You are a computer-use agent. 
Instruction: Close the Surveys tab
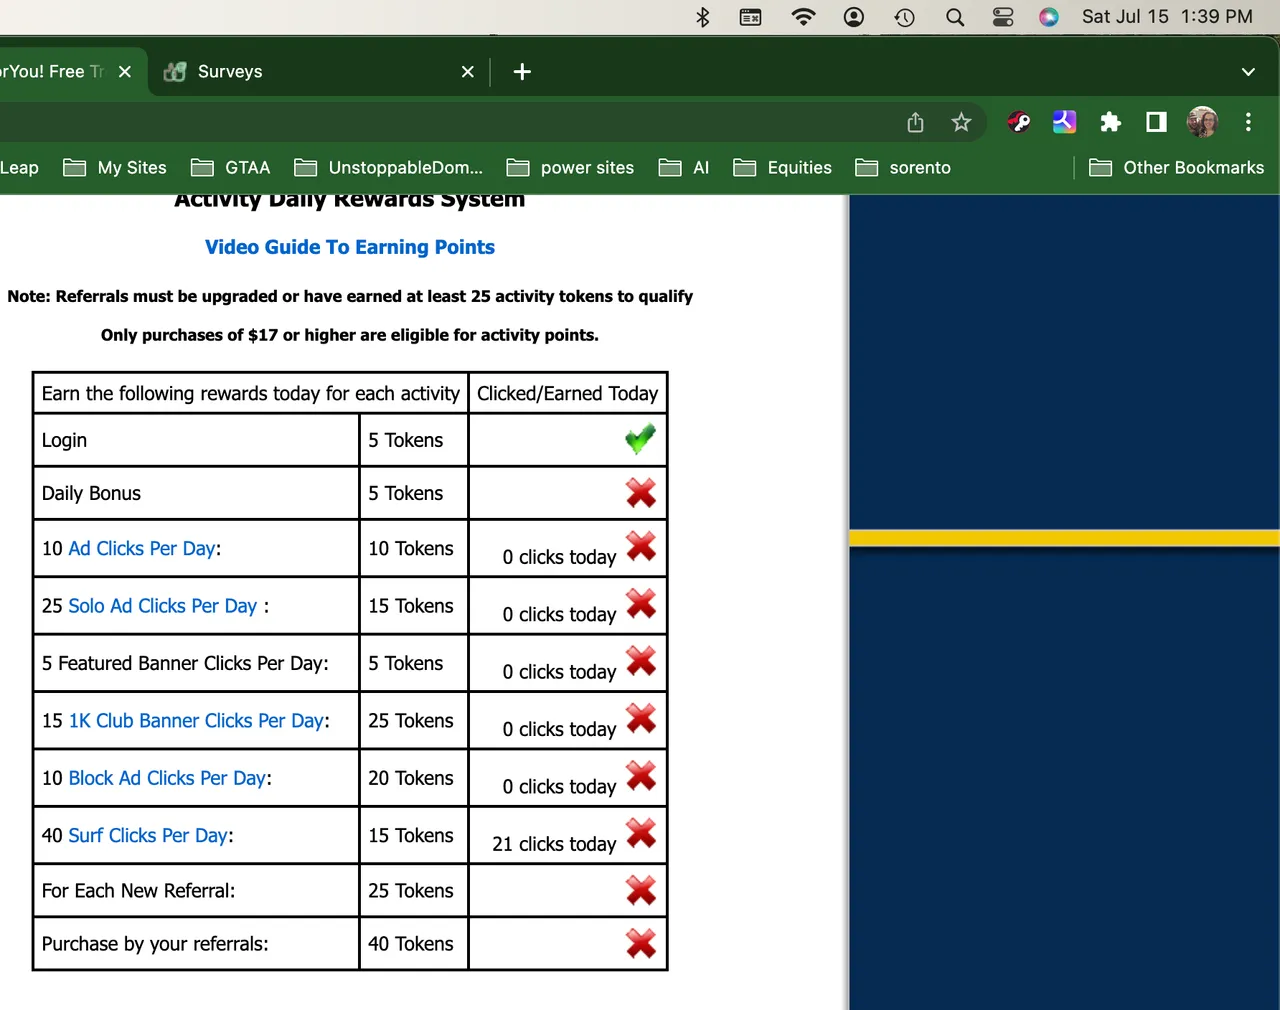[x=467, y=72]
